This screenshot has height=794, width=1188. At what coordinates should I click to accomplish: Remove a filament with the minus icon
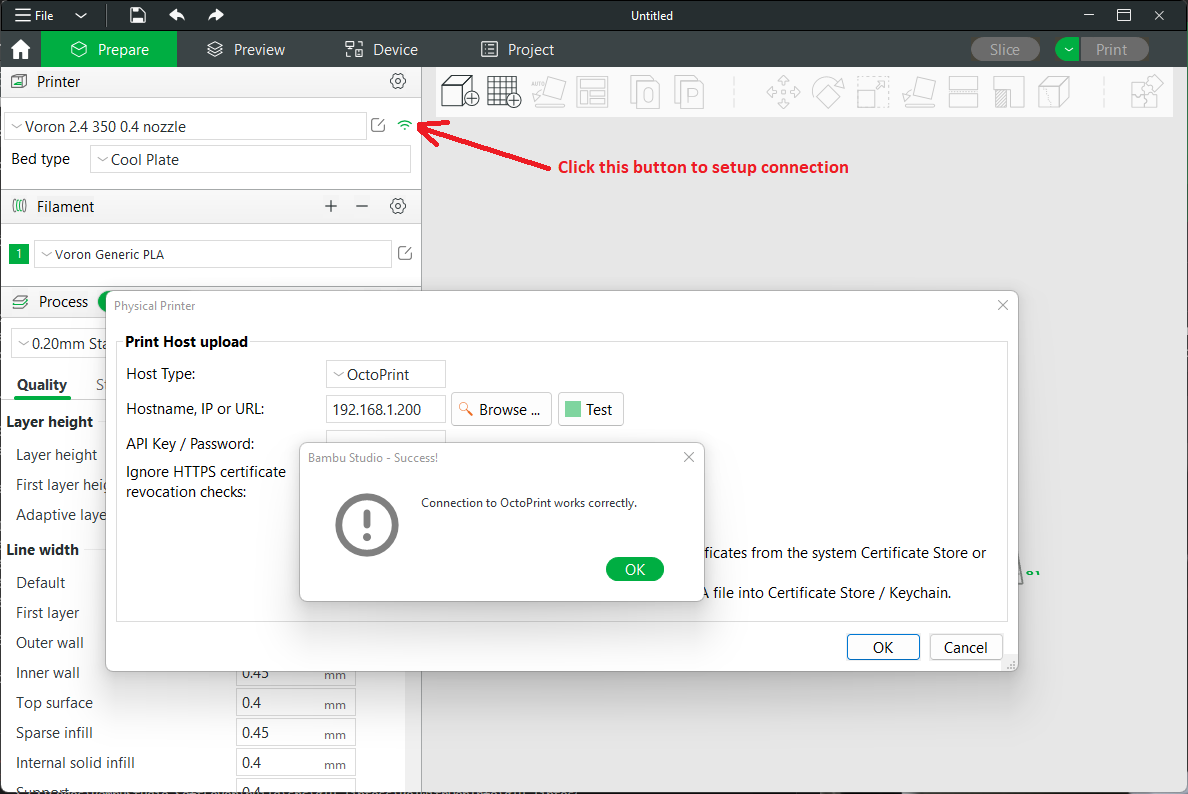point(362,206)
